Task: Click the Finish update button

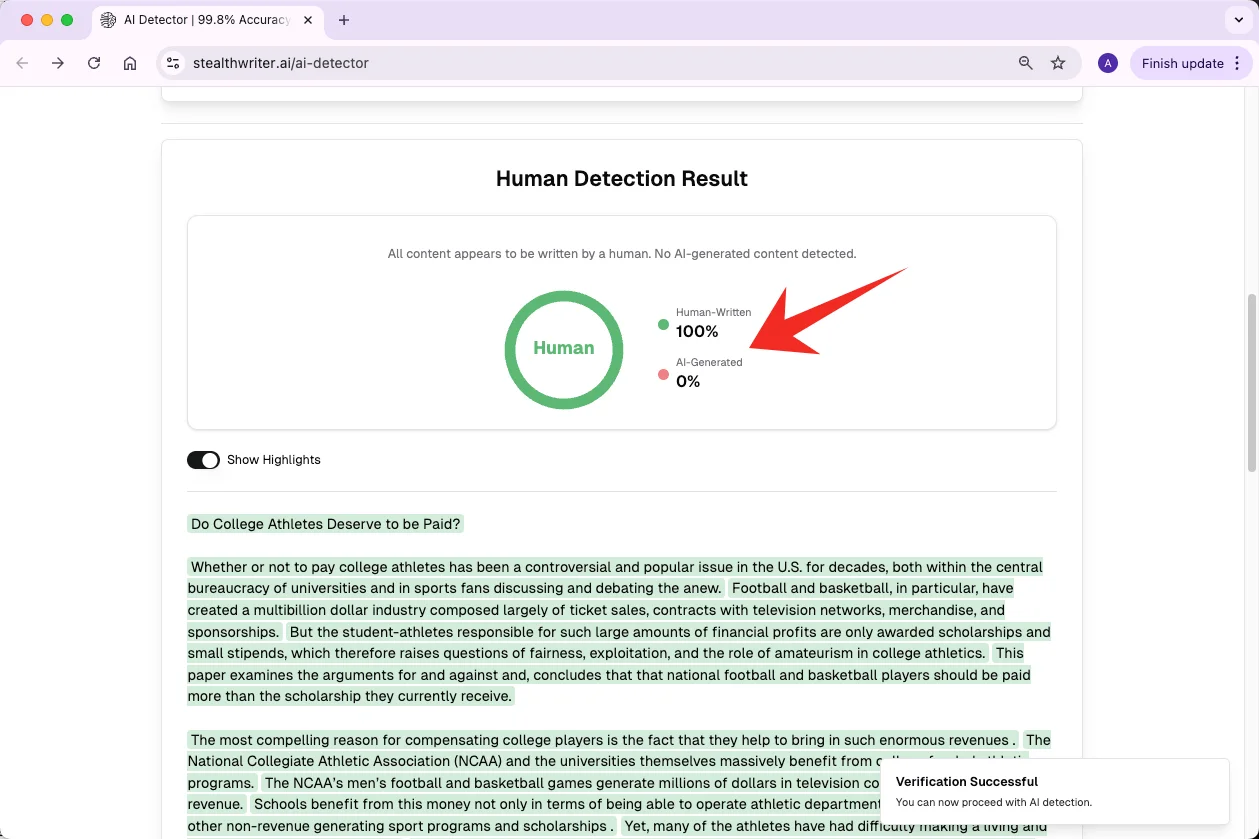Action: (x=1182, y=63)
